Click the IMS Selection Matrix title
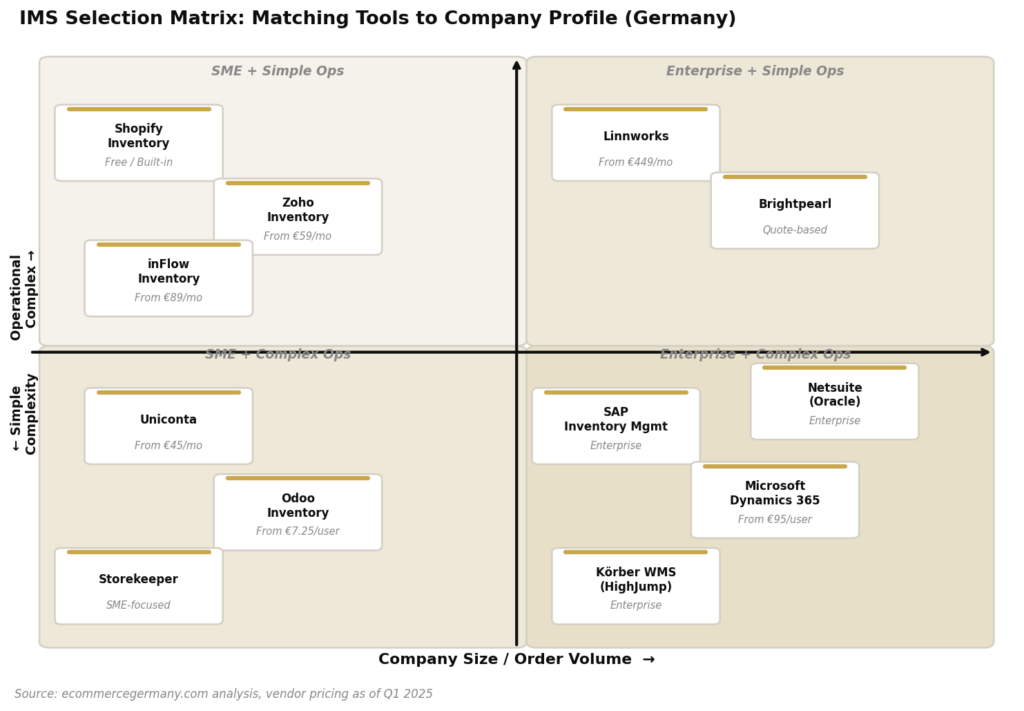The image size is (1024, 711). coord(377,19)
